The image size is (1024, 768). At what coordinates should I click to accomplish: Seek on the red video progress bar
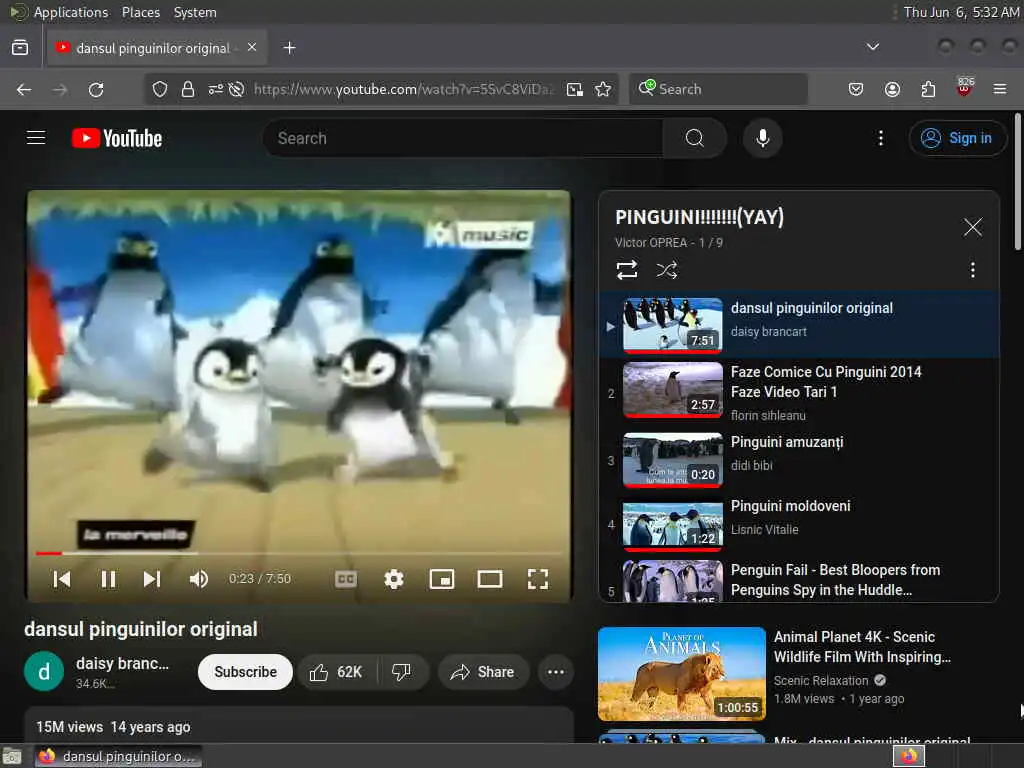coord(298,553)
